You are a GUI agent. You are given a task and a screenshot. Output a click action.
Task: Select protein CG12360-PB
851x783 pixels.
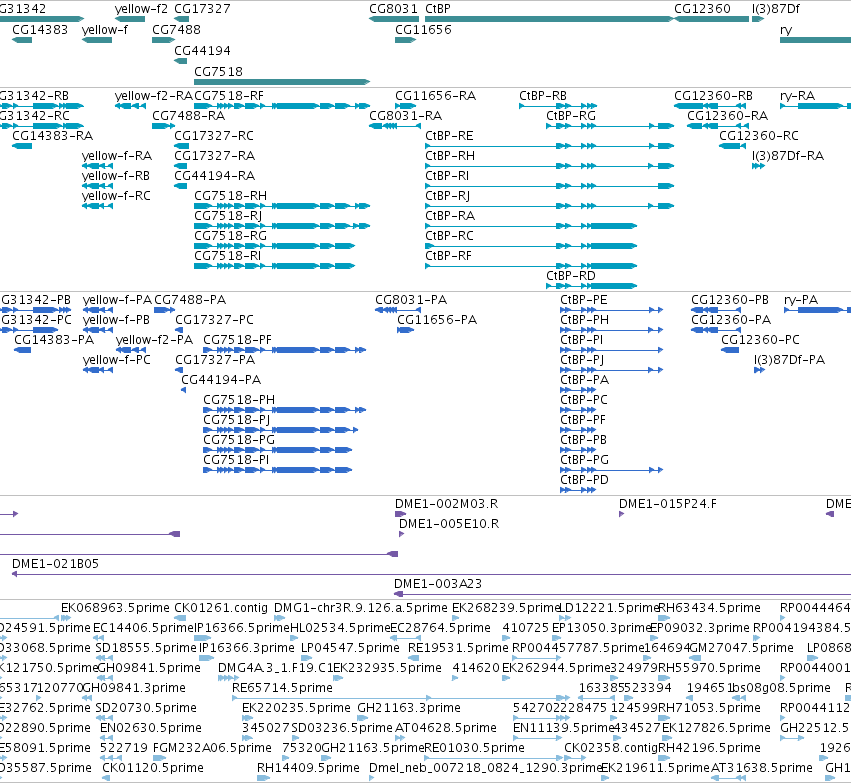[x=730, y=300]
